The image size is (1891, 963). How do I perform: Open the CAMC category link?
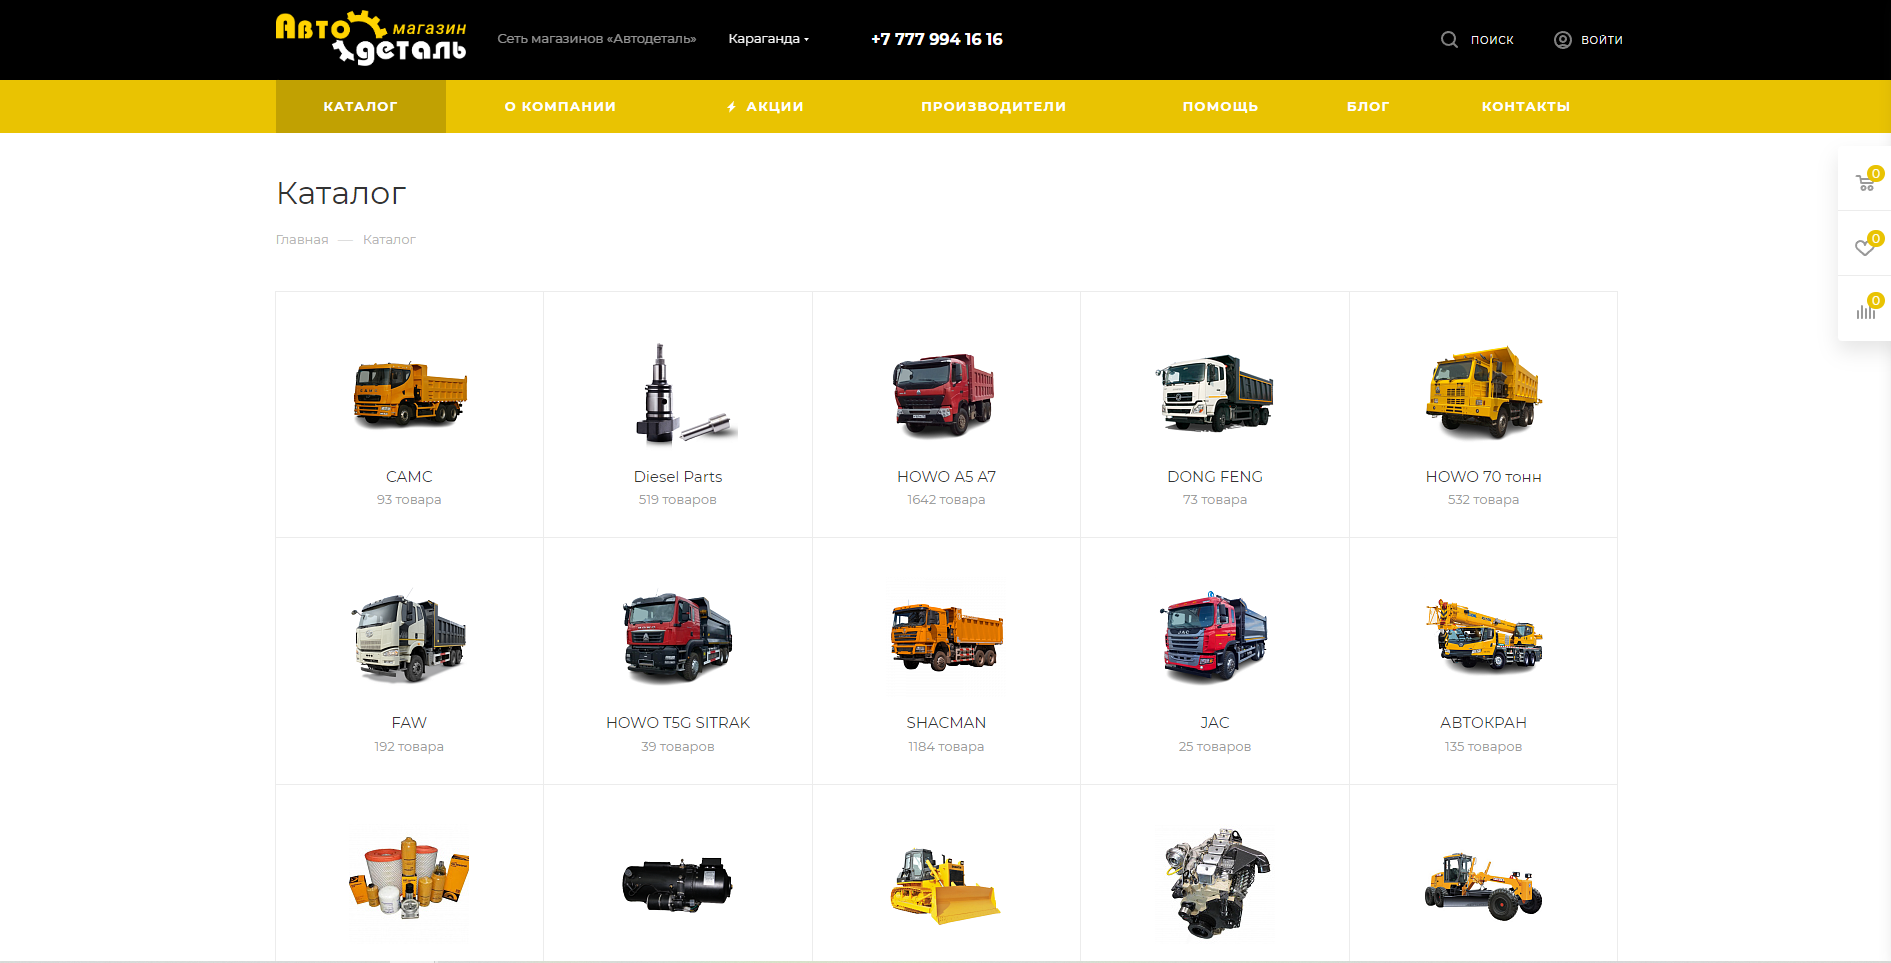point(409,477)
